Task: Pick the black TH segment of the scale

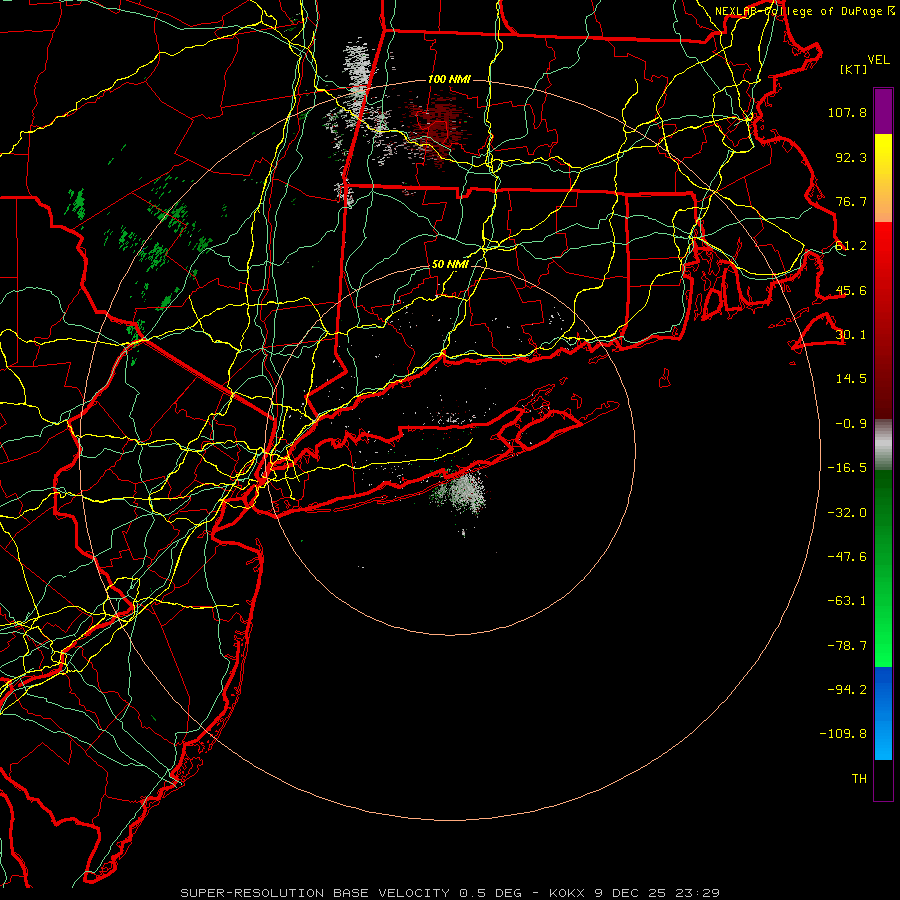Action: pyautogui.click(x=883, y=779)
